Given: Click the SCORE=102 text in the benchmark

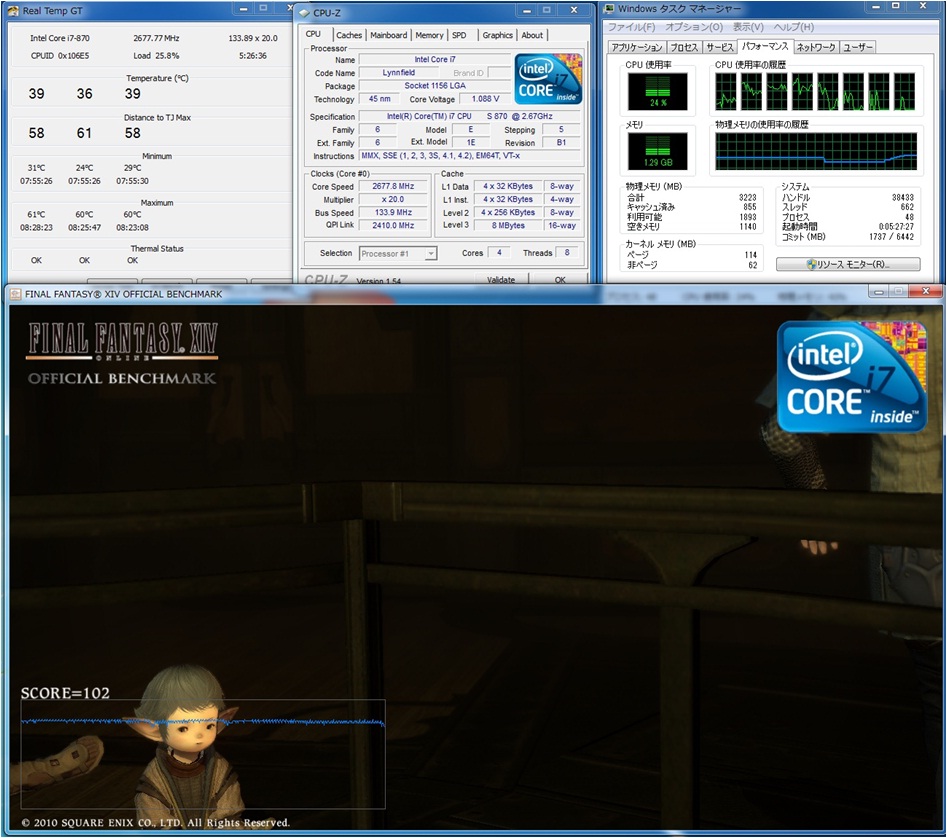Looking at the screenshot, I should pos(65,693).
